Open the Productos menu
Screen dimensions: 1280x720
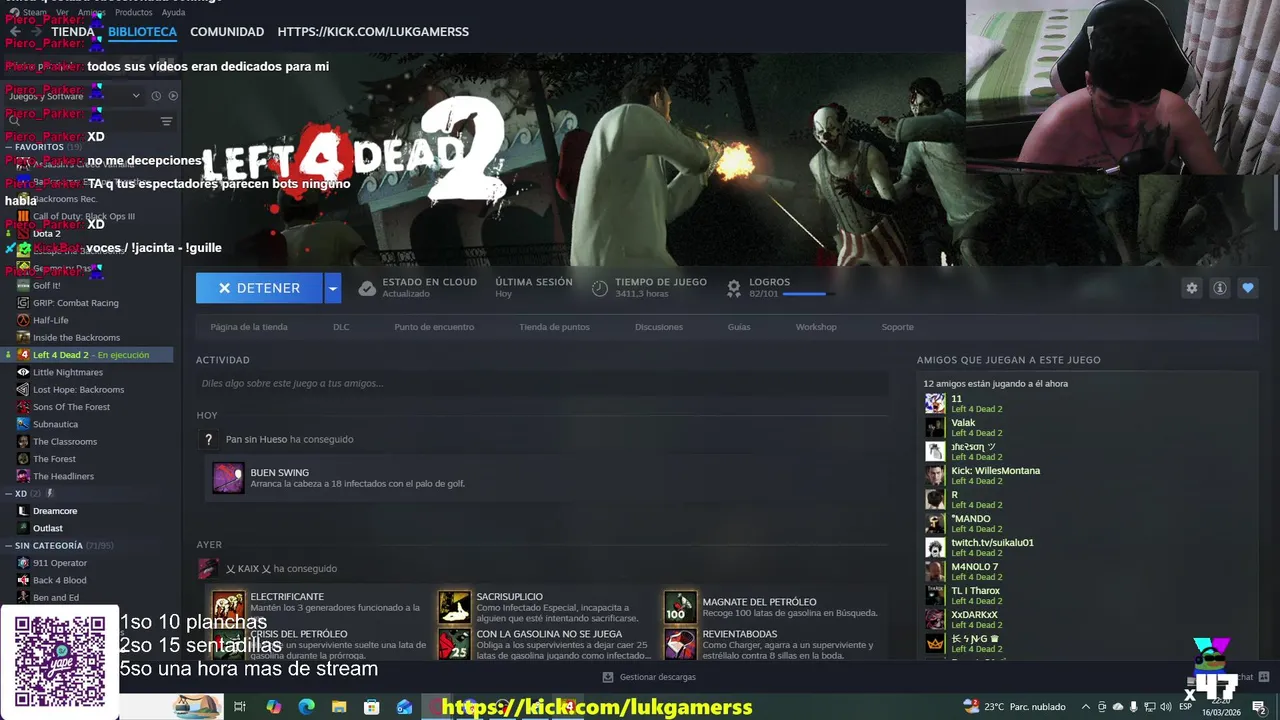click(x=133, y=12)
